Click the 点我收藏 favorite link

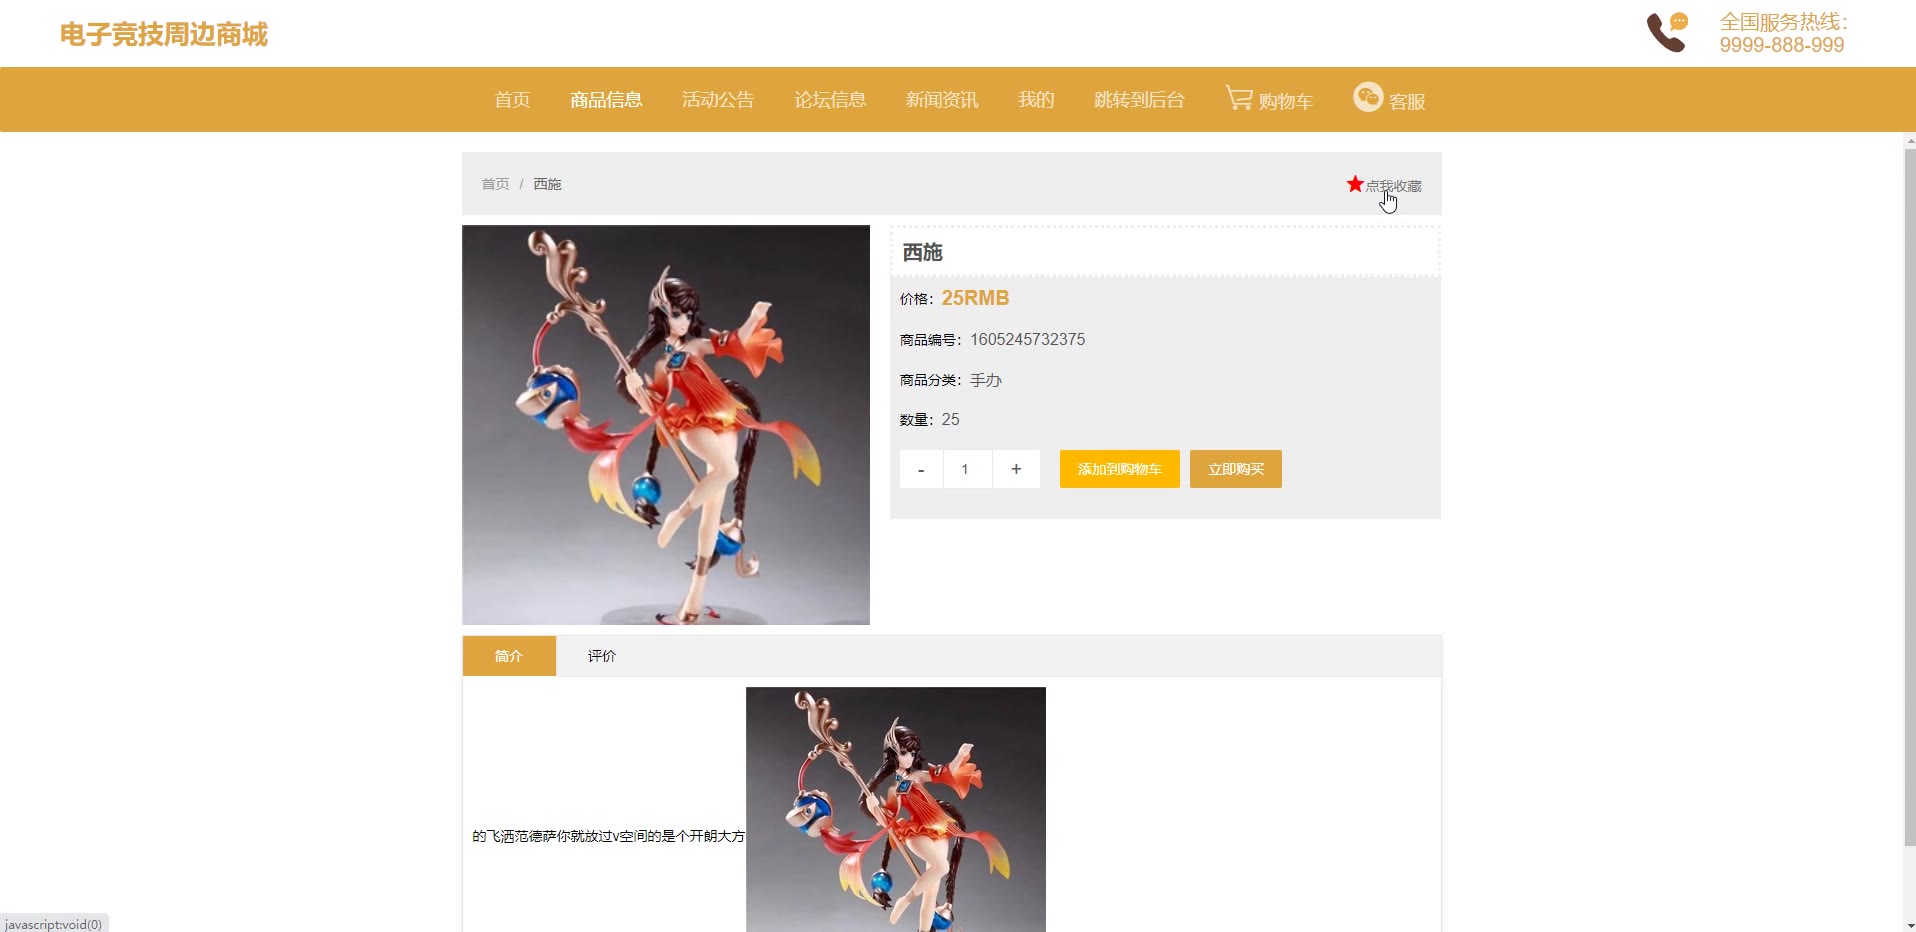pyautogui.click(x=1393, y=186)
